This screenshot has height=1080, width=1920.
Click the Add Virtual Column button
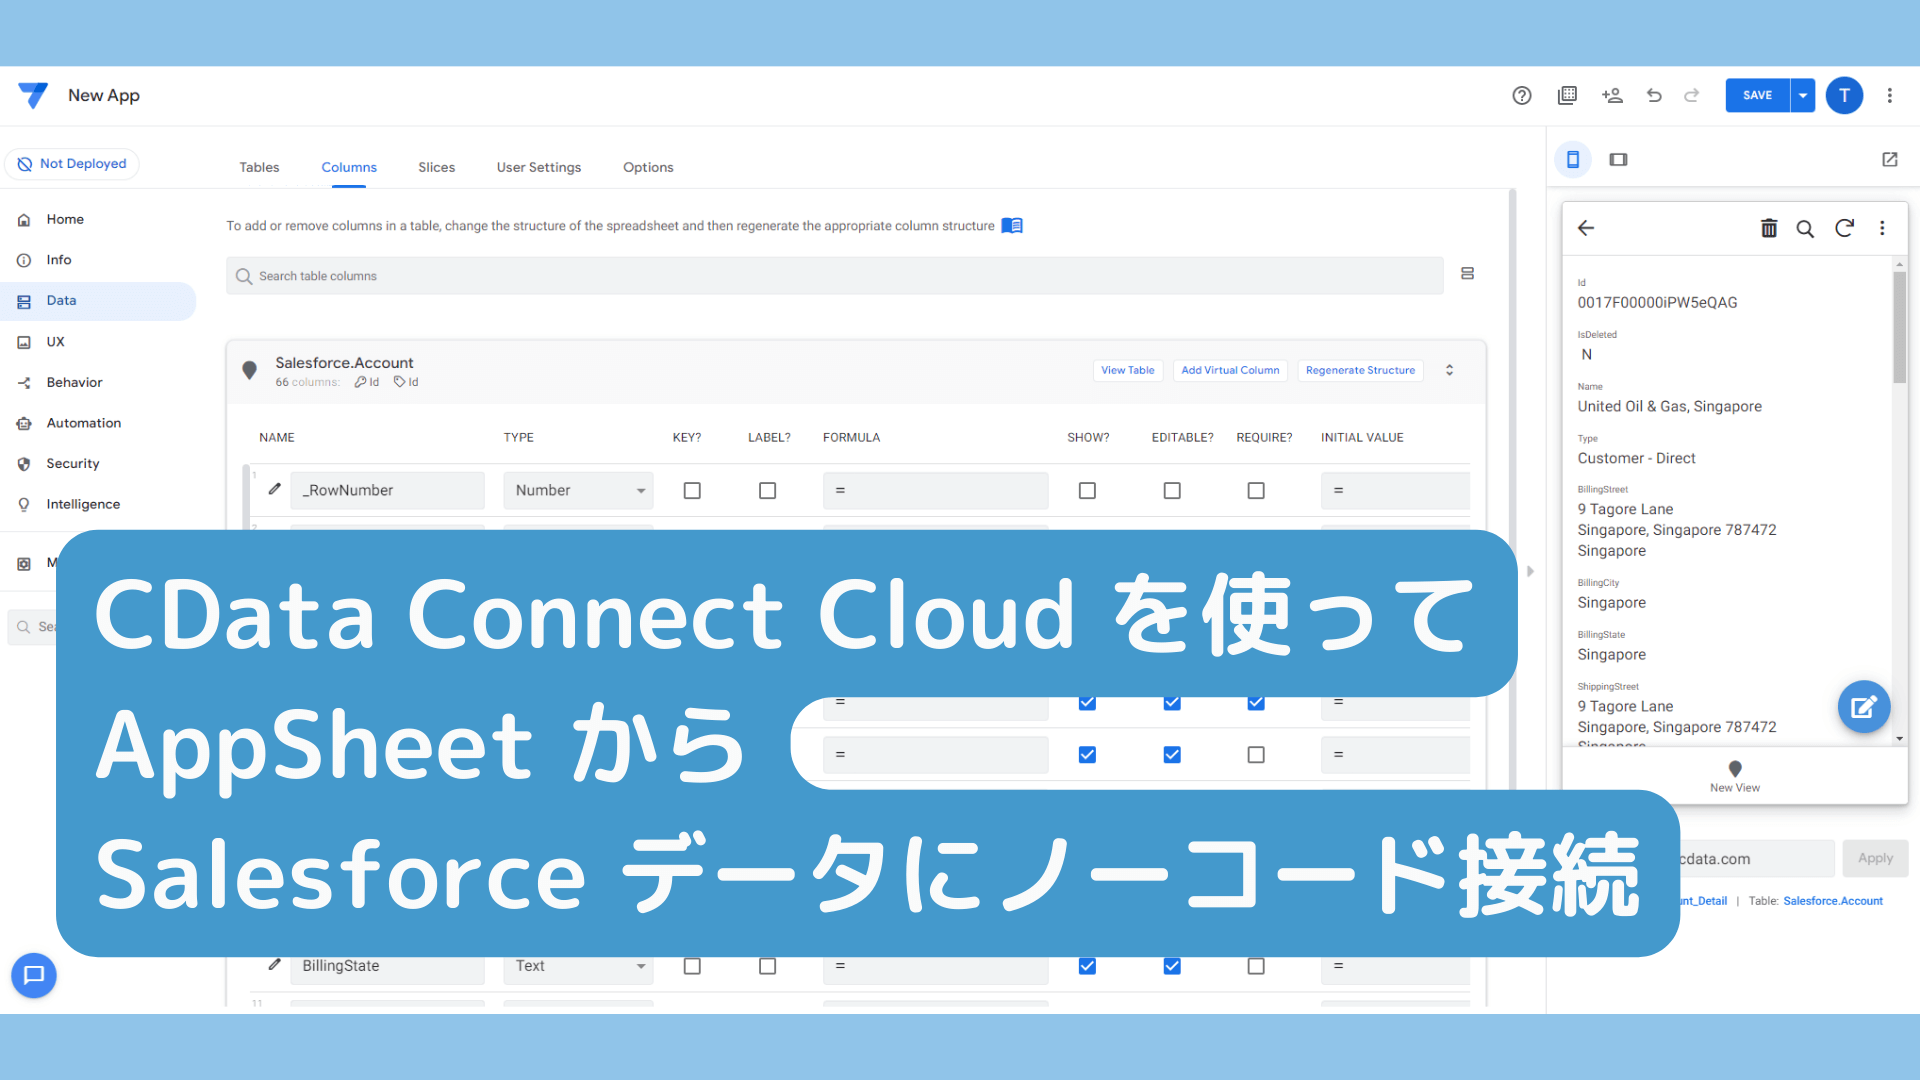[1230, 370]
